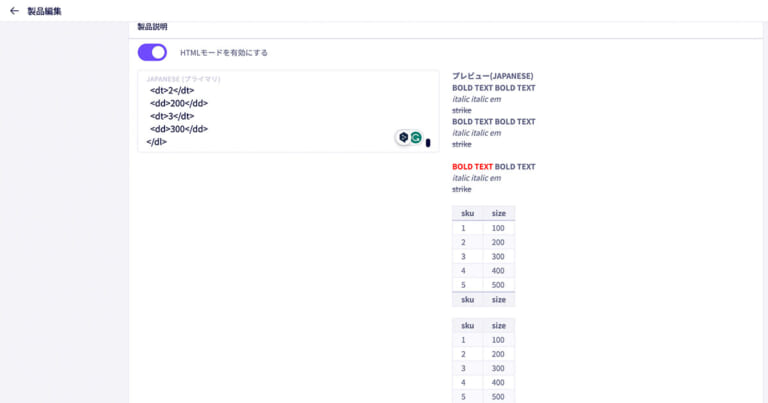768x403 pixels.
Task: Place cursor on the <dt>2</dt> line
Action: coord(172,90)
